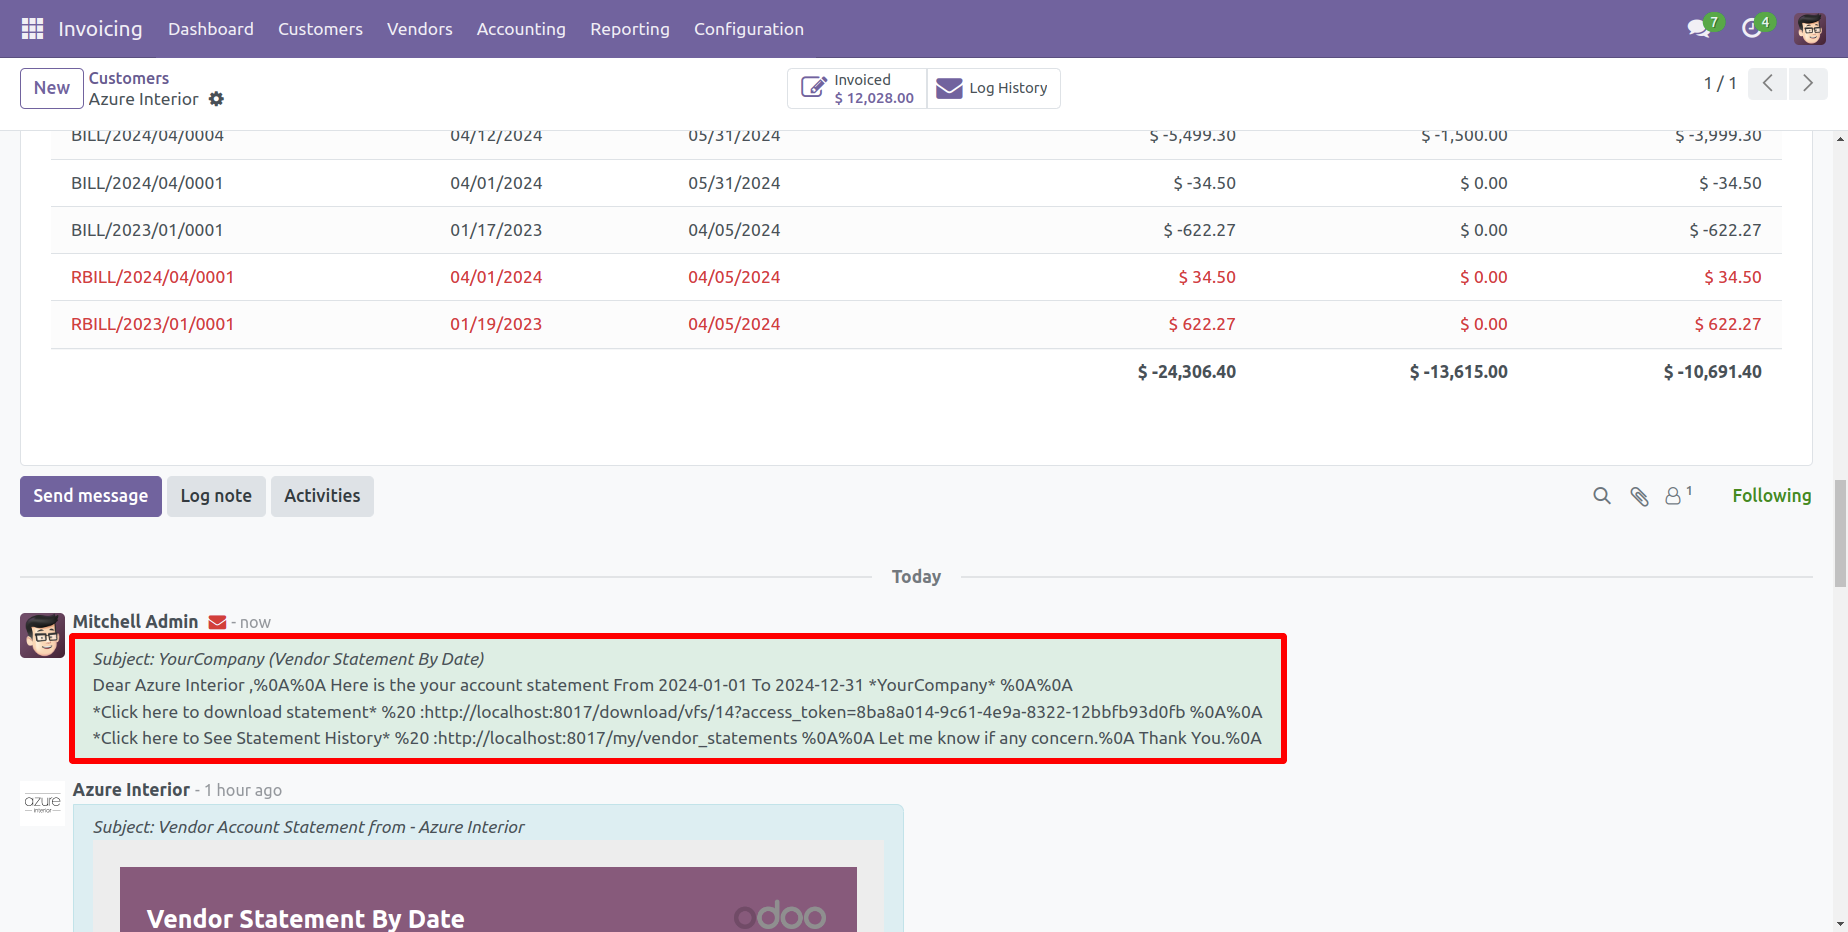Click the total amount $ -24,306.40

[x=1187, y=372]
